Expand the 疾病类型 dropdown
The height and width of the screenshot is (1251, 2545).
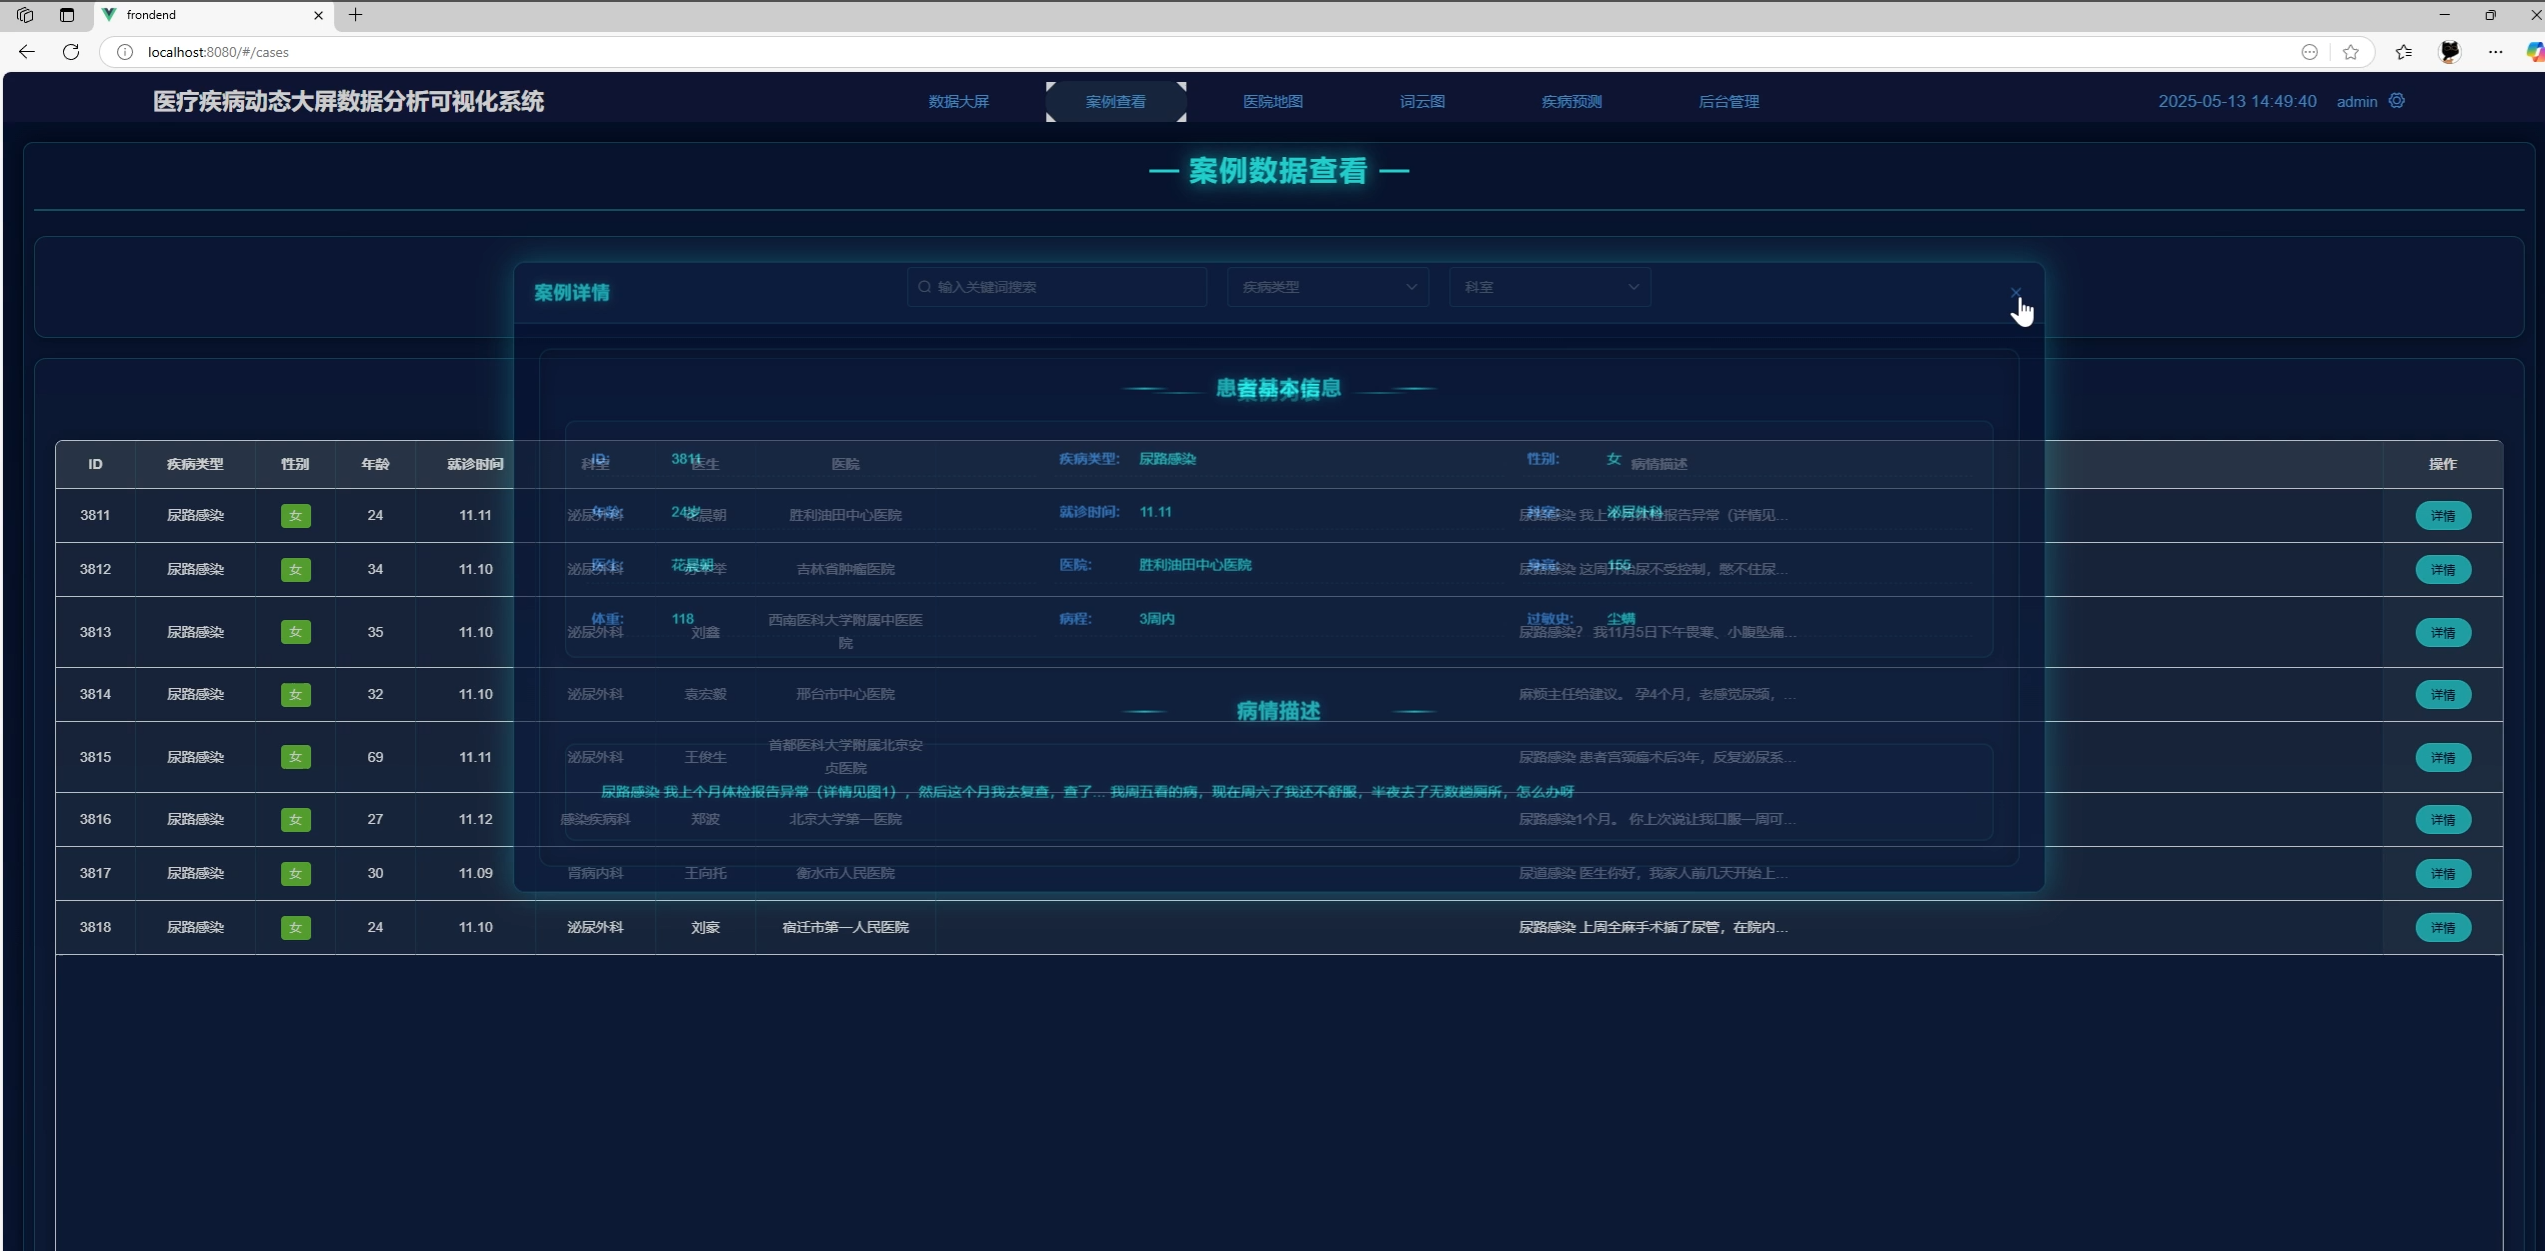(x=1328, y=287)
